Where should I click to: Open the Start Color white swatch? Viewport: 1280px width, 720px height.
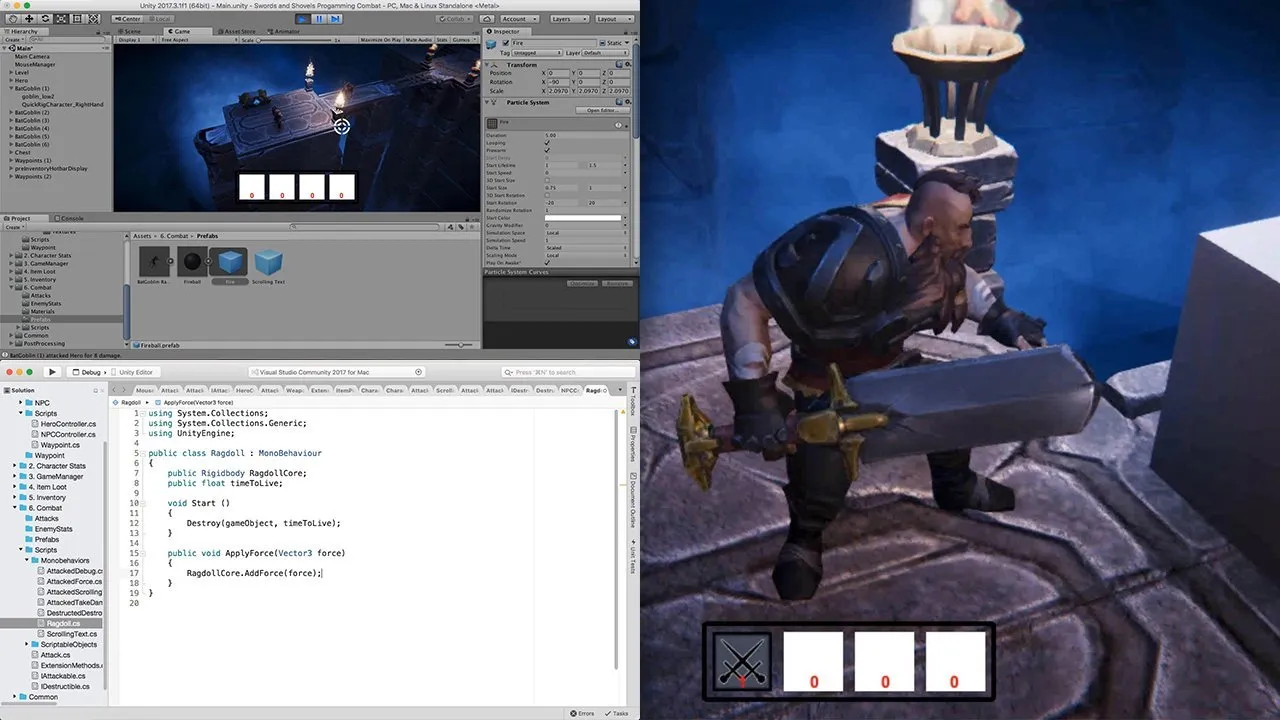582,217
